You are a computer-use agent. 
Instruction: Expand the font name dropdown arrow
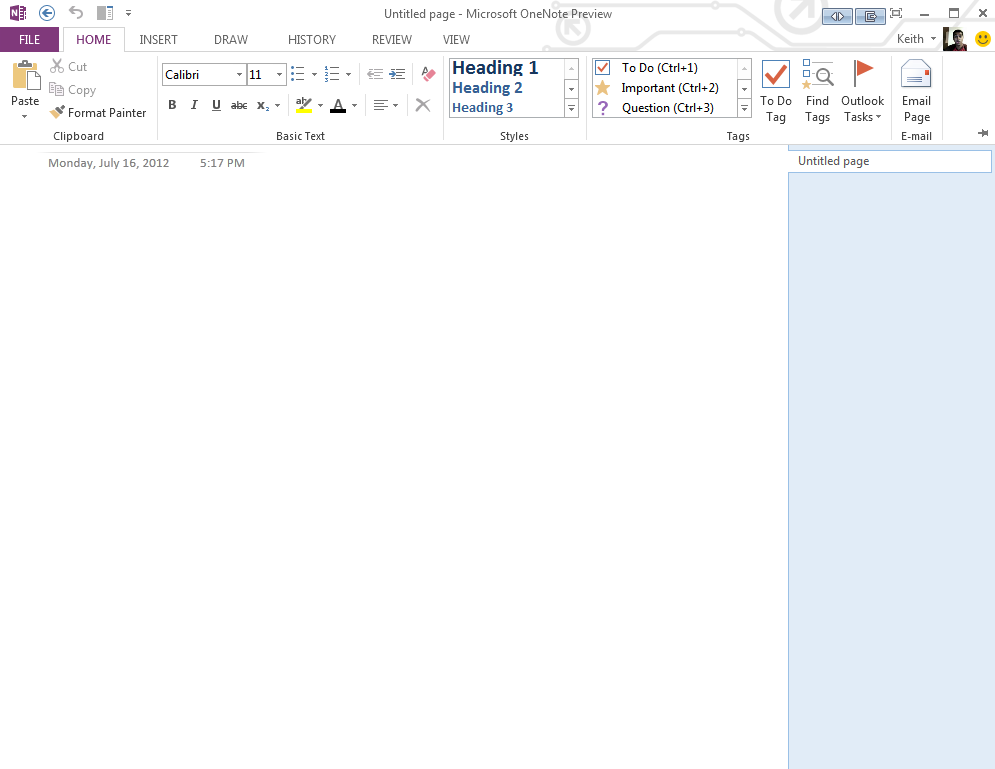239,75
